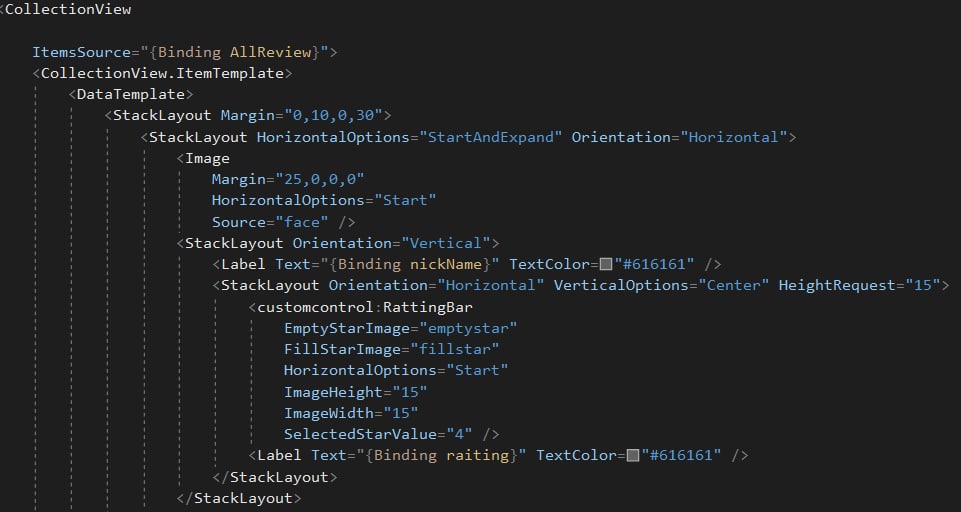Click color swatch beside raiting TextColor #616161

[633, 455]
